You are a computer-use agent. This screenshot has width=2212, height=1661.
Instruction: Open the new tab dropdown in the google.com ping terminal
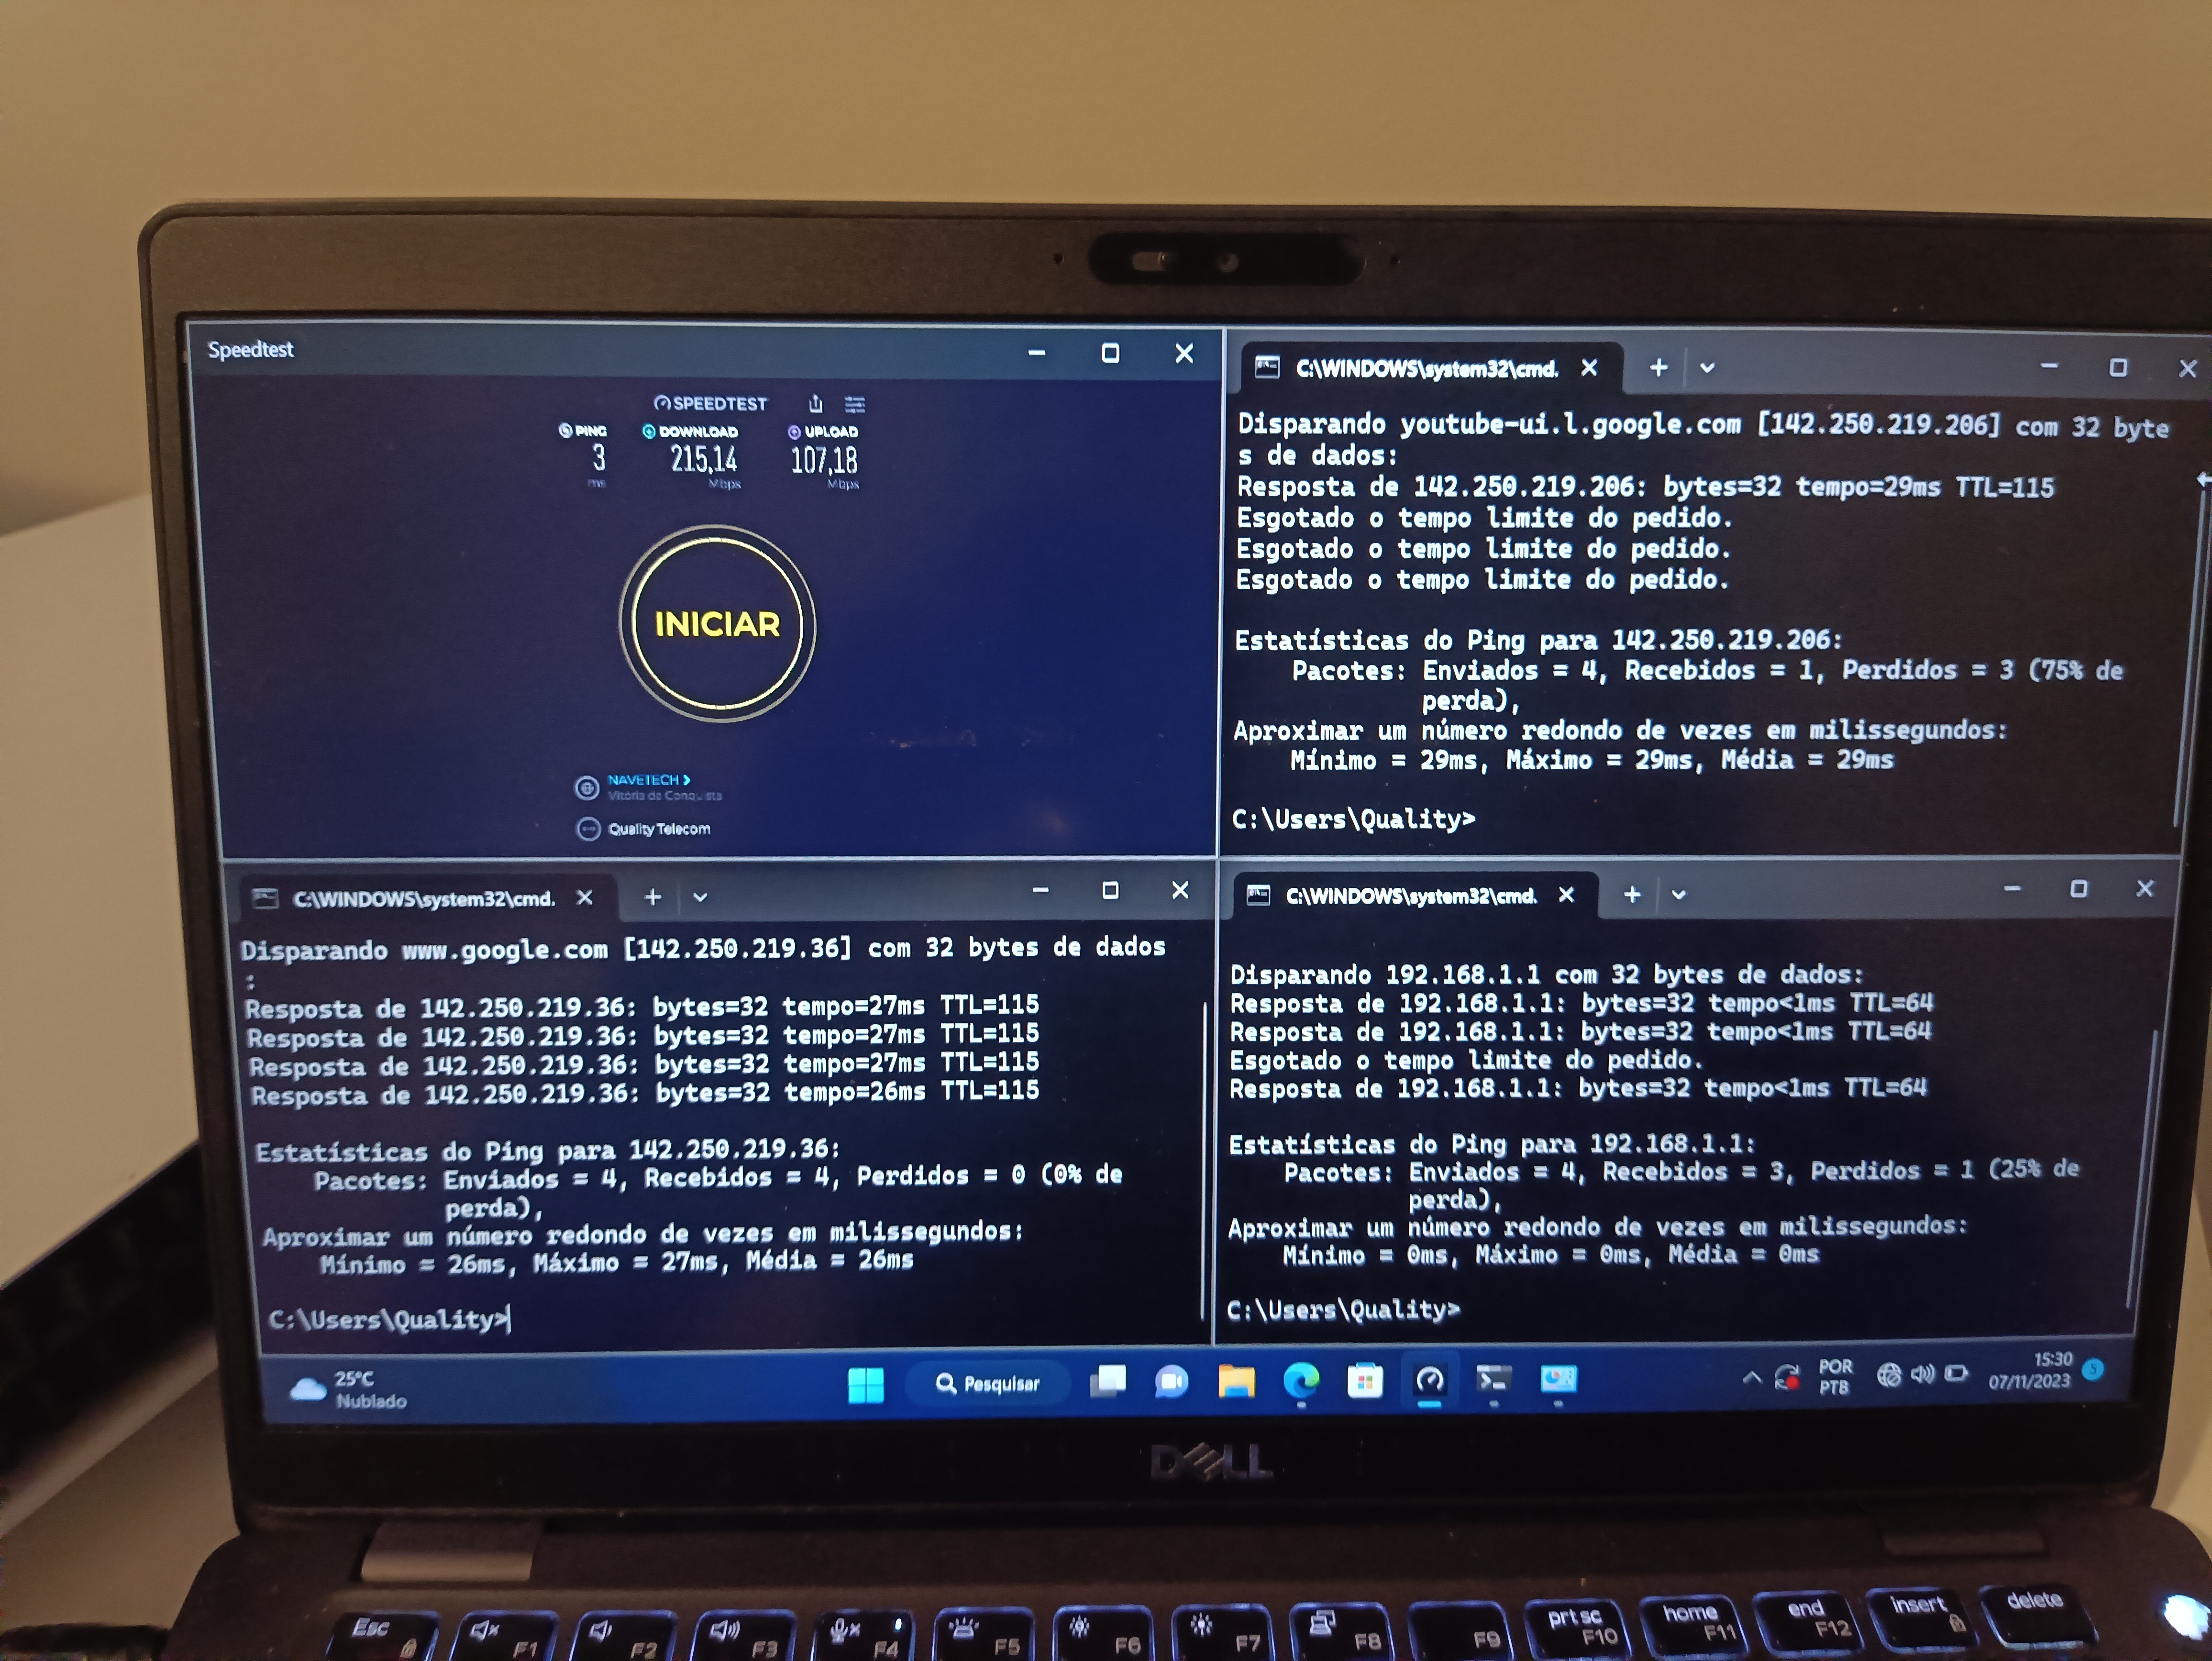coord(700,897)
